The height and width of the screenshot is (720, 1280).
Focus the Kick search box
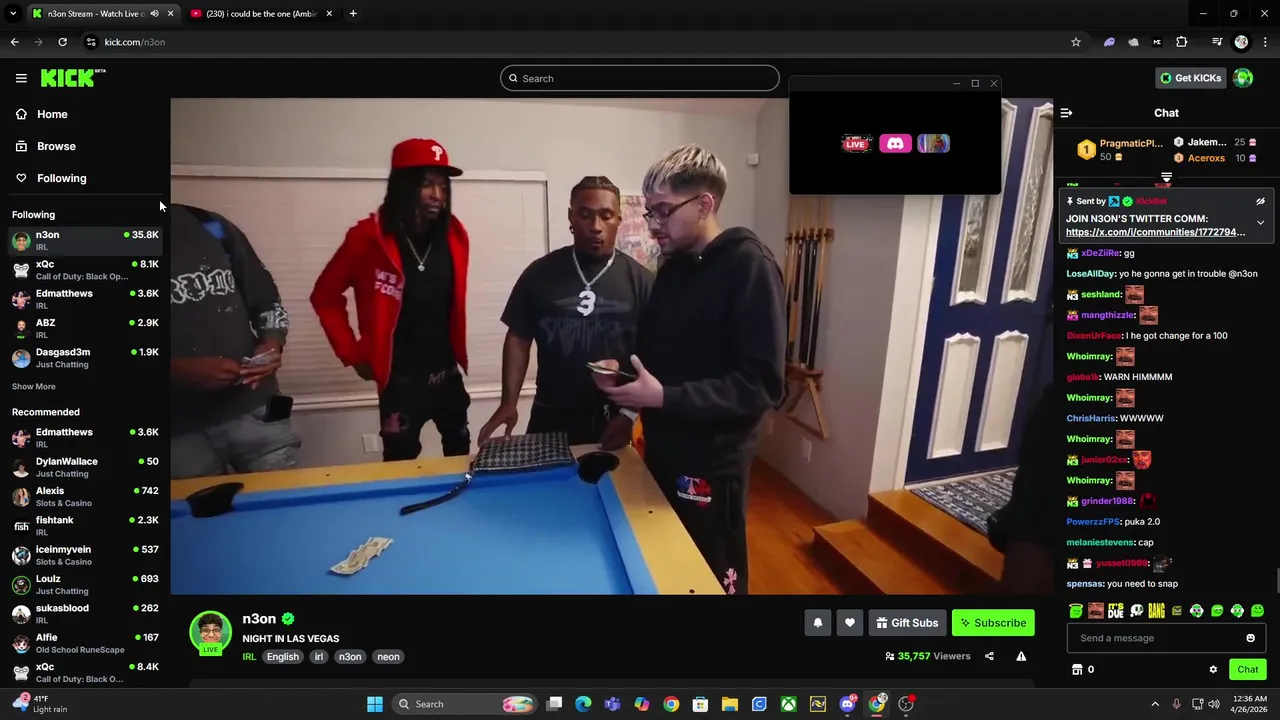[x=640, y=78]
